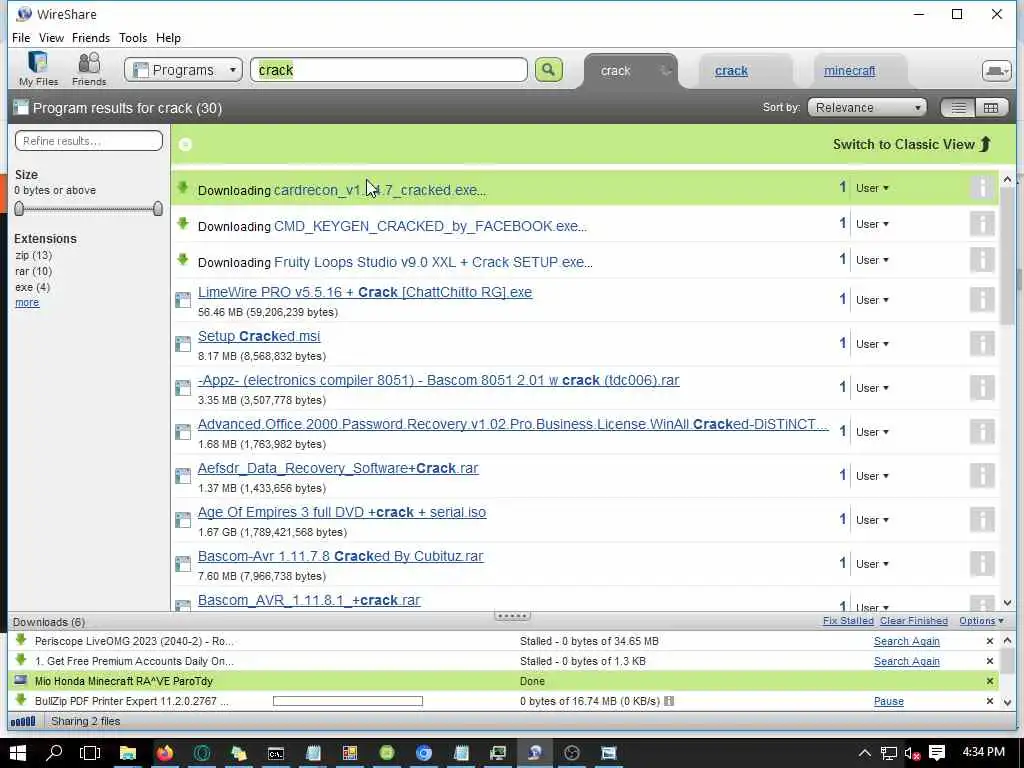
Task: Open User dropdown for Setup Cracked.msi row
Action: point(872,344)
